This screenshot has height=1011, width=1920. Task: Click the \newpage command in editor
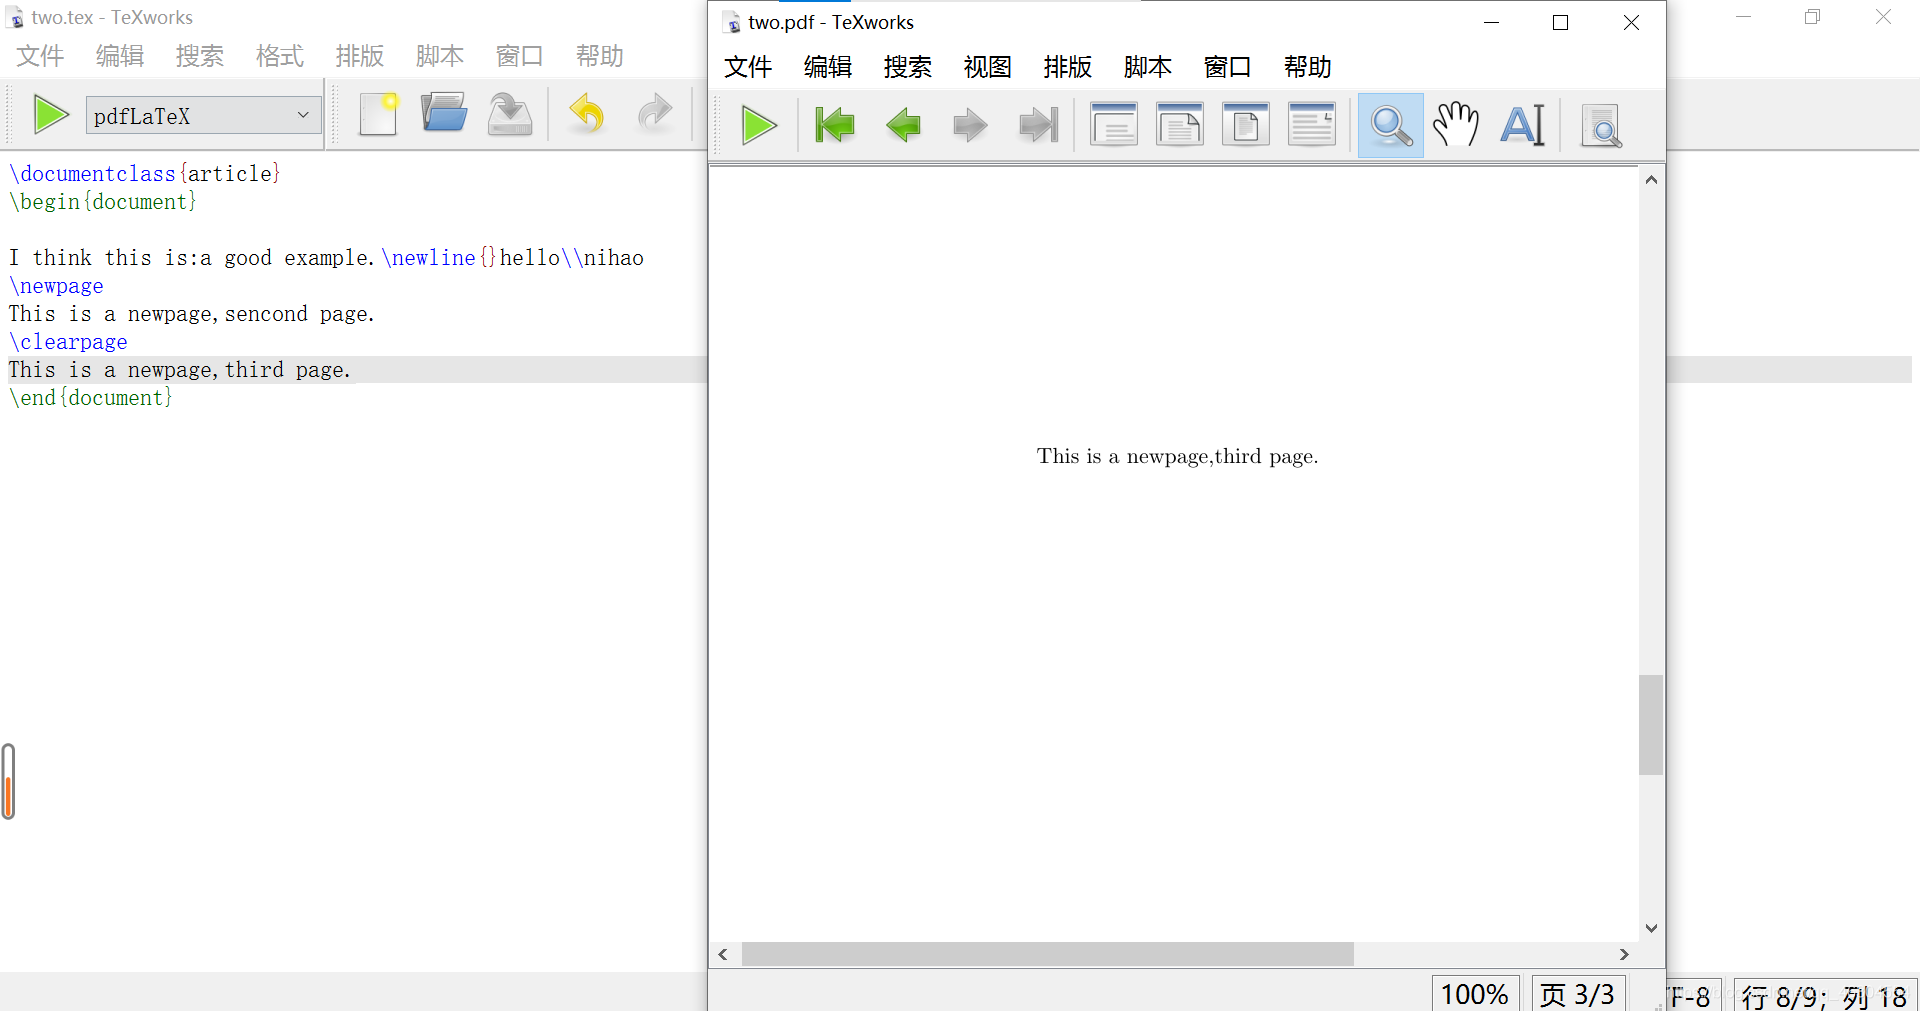[x=56, y=286]
